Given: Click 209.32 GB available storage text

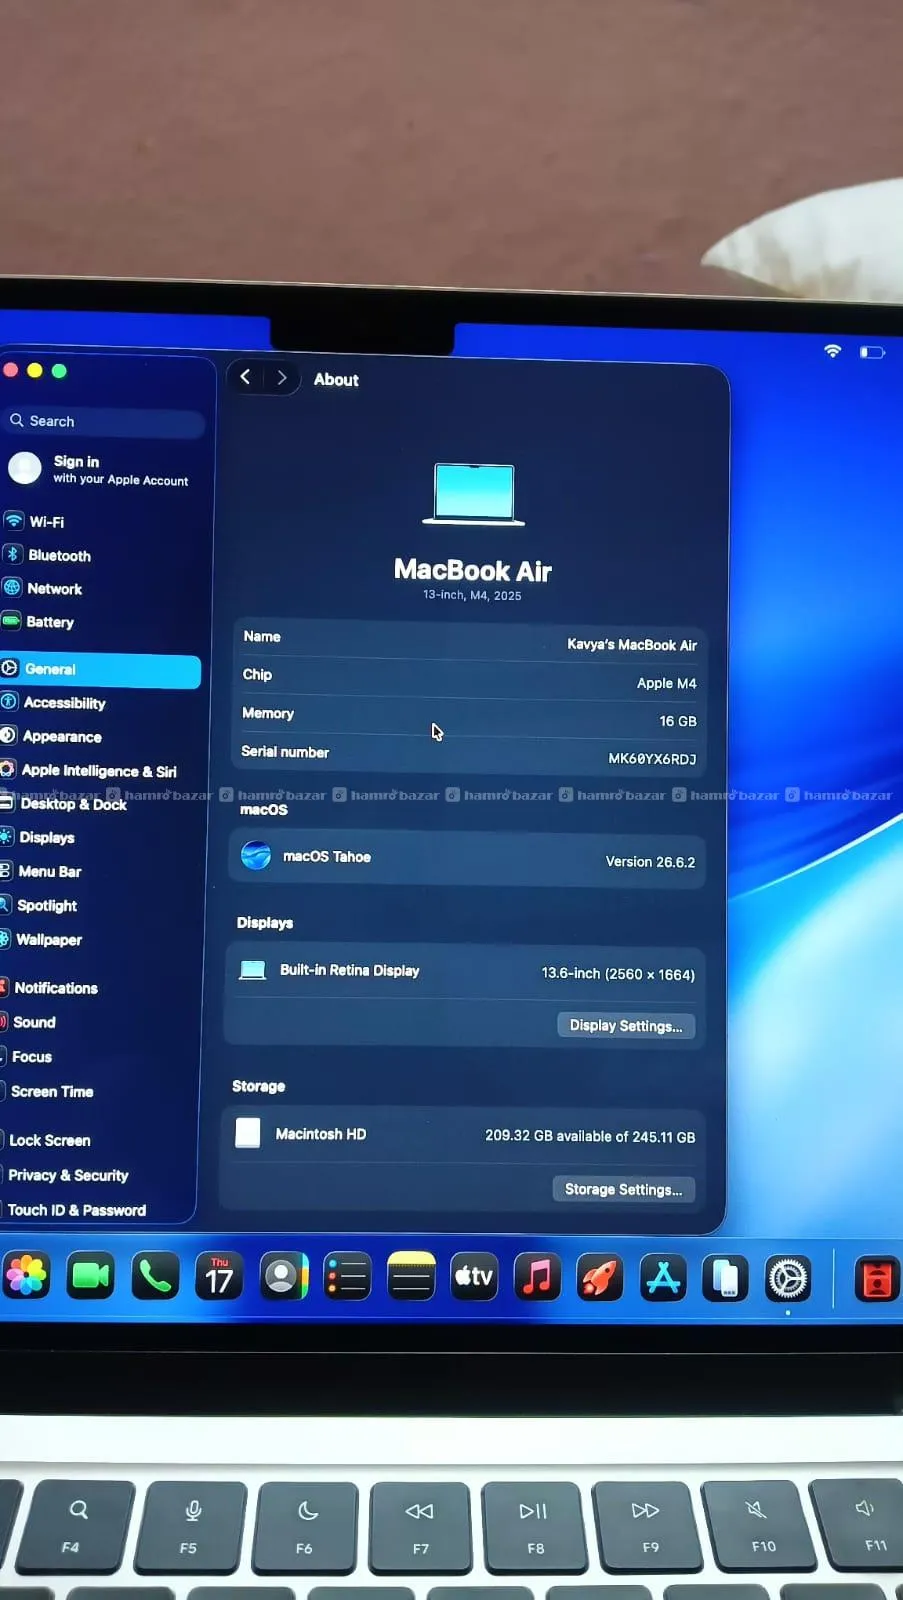Looking at the screenshot, I should click(590, 1137).
